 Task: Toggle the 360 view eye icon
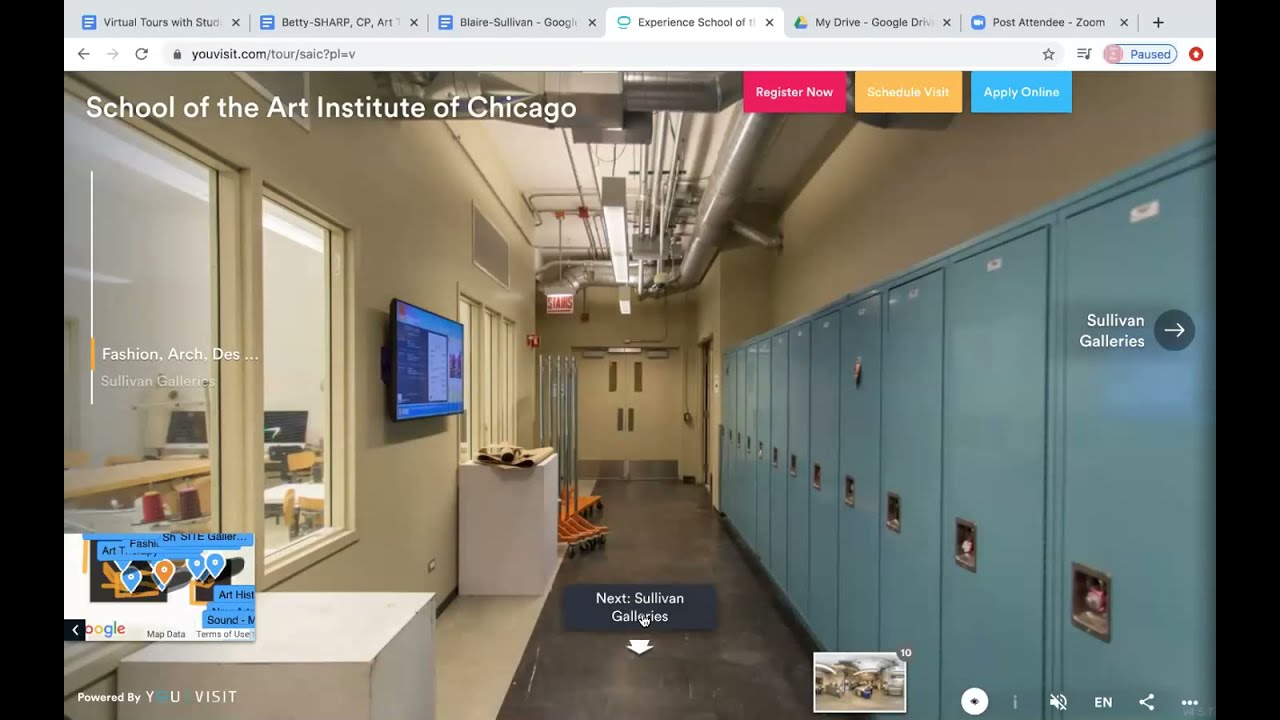[x=974, y=702]
